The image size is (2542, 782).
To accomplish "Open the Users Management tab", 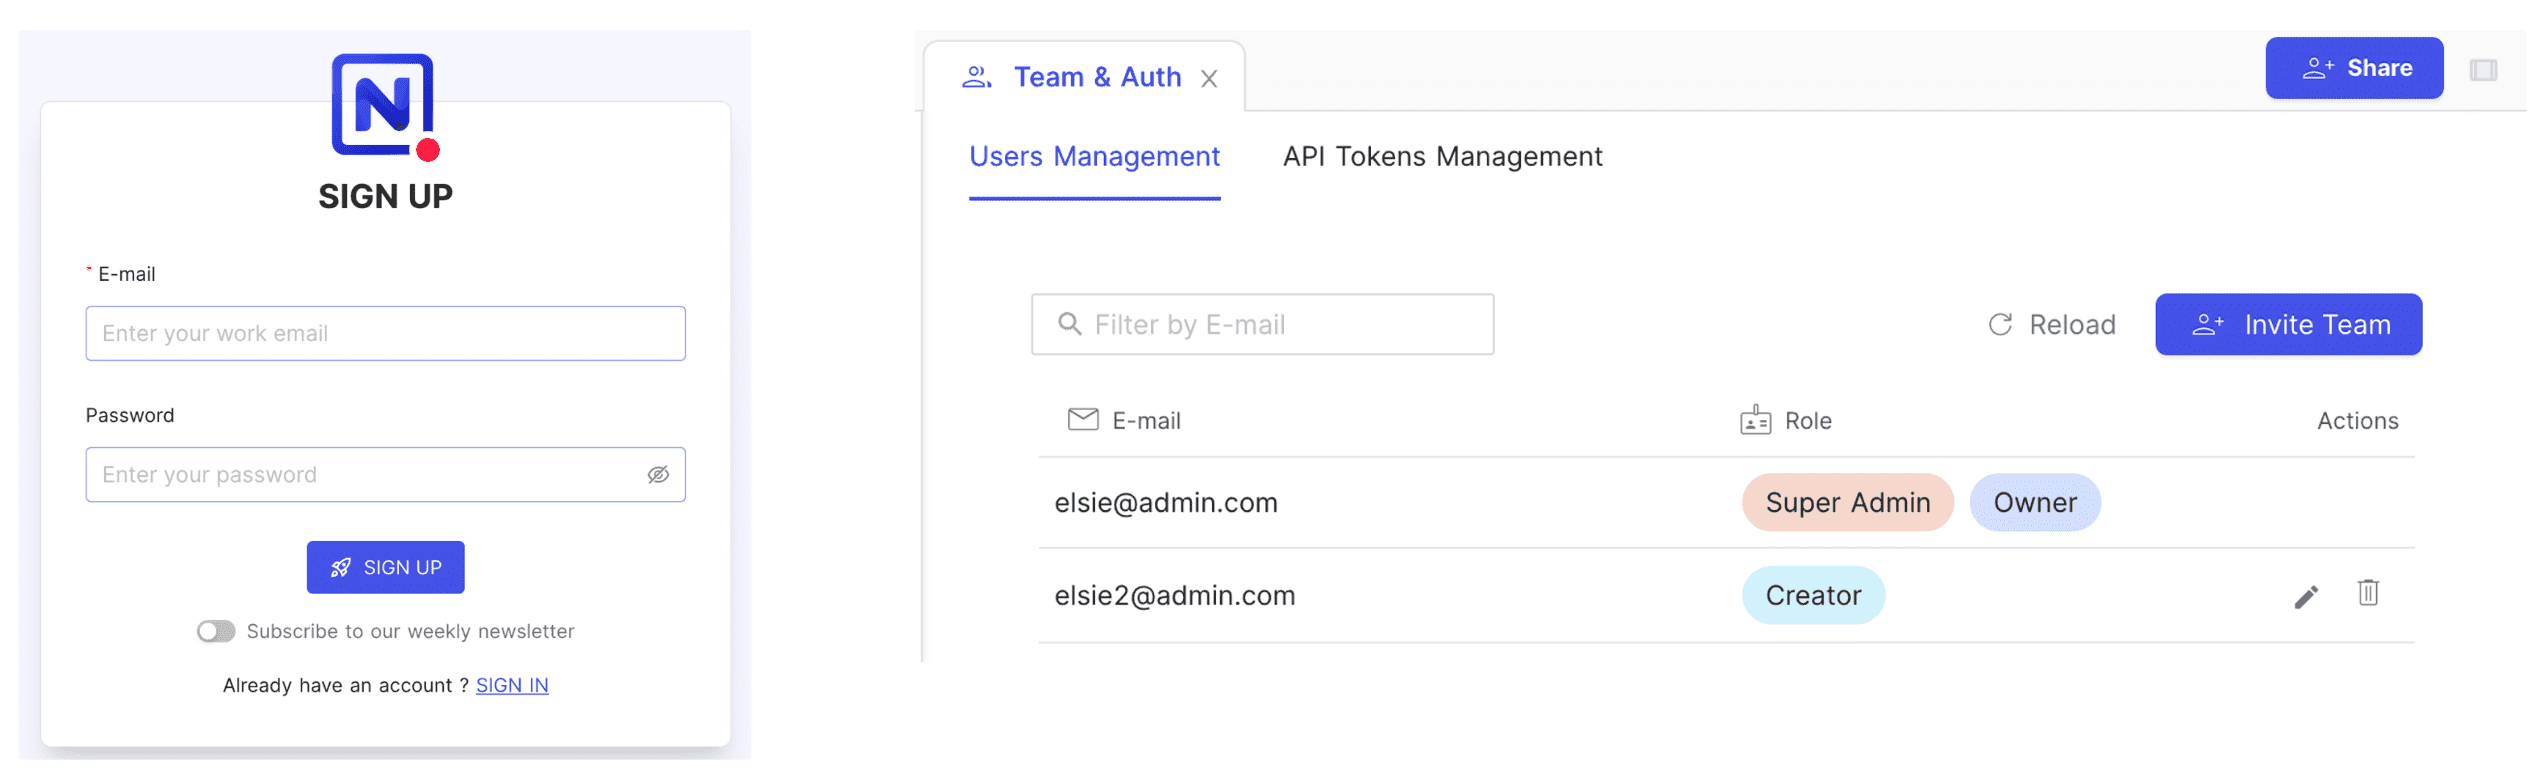I will [x=1094, y=157].
